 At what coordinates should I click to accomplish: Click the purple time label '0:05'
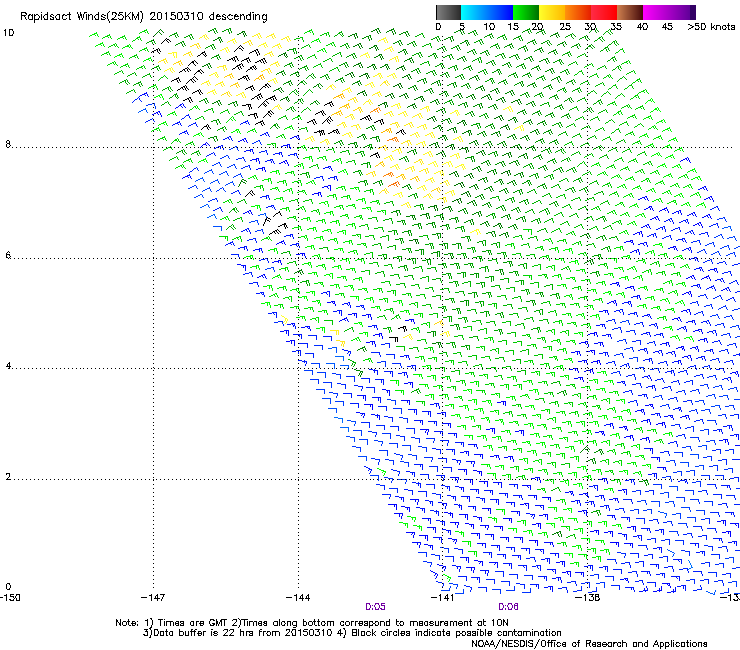(x=375, y=607)
